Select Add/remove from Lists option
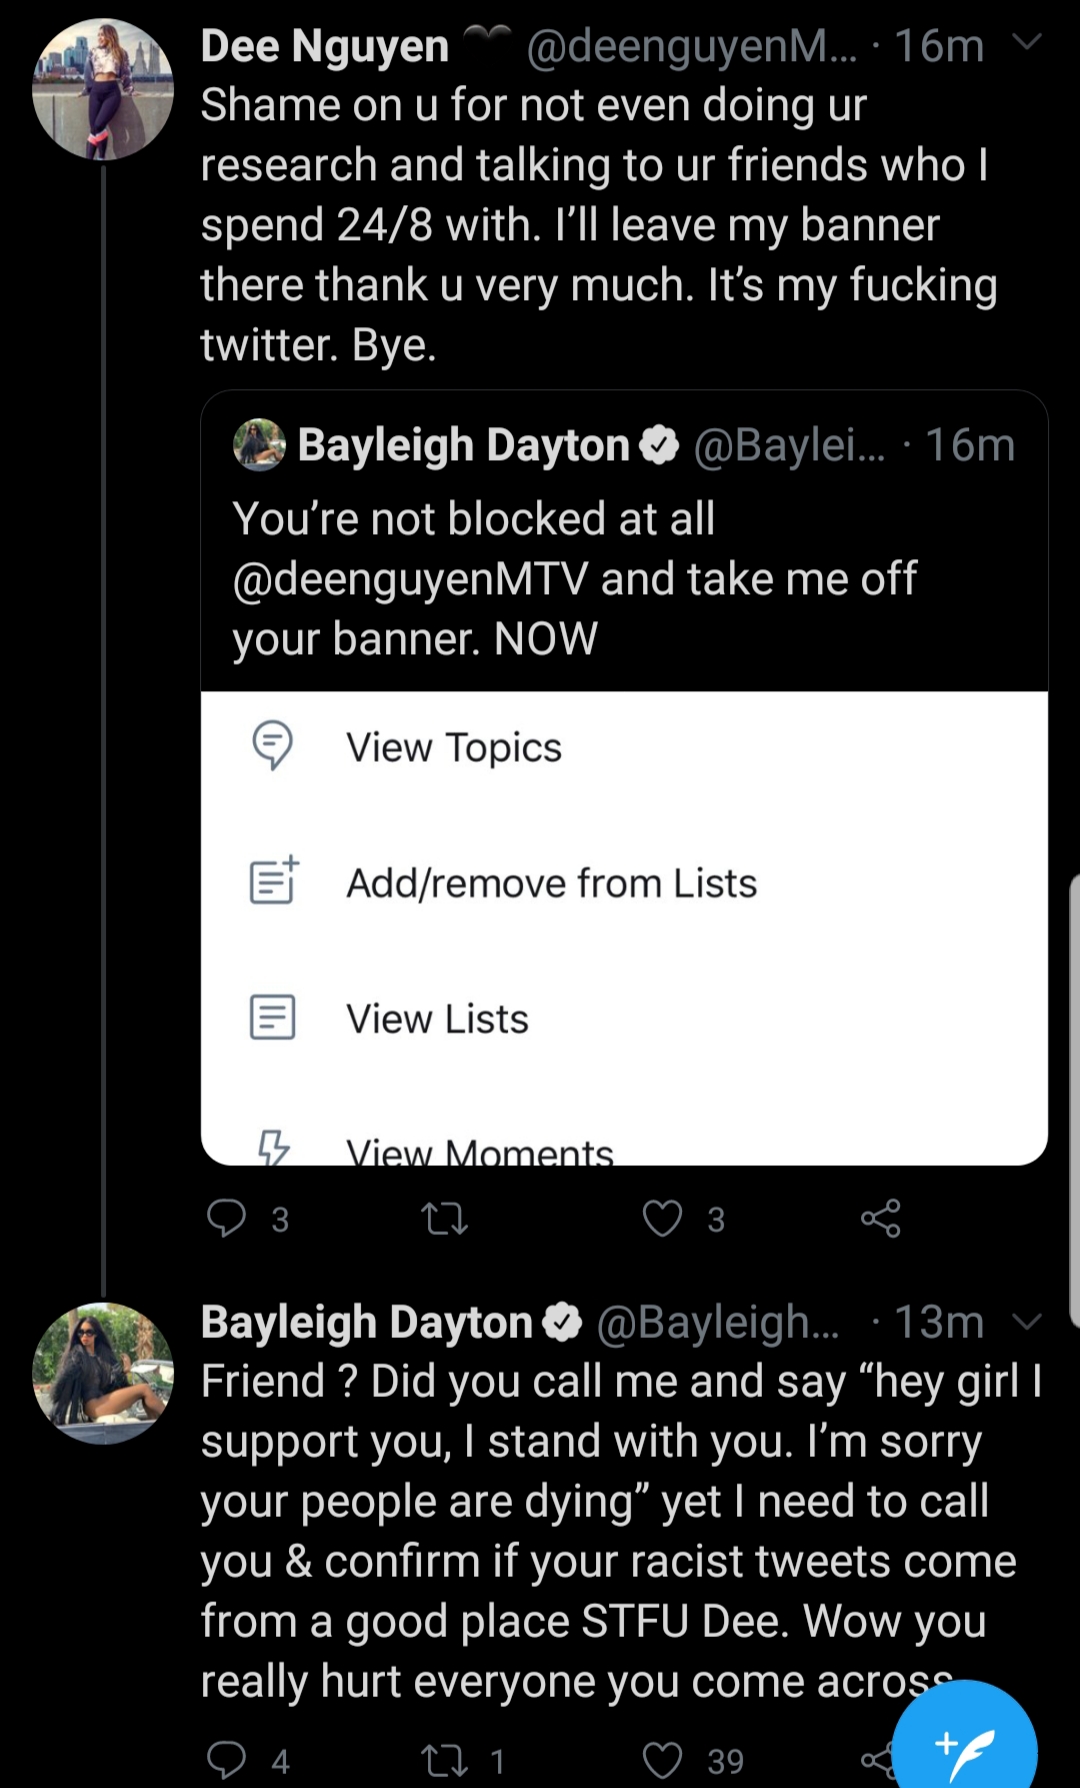The image size is (1080, 1788). pyautogui.click(x=624, y=883)
